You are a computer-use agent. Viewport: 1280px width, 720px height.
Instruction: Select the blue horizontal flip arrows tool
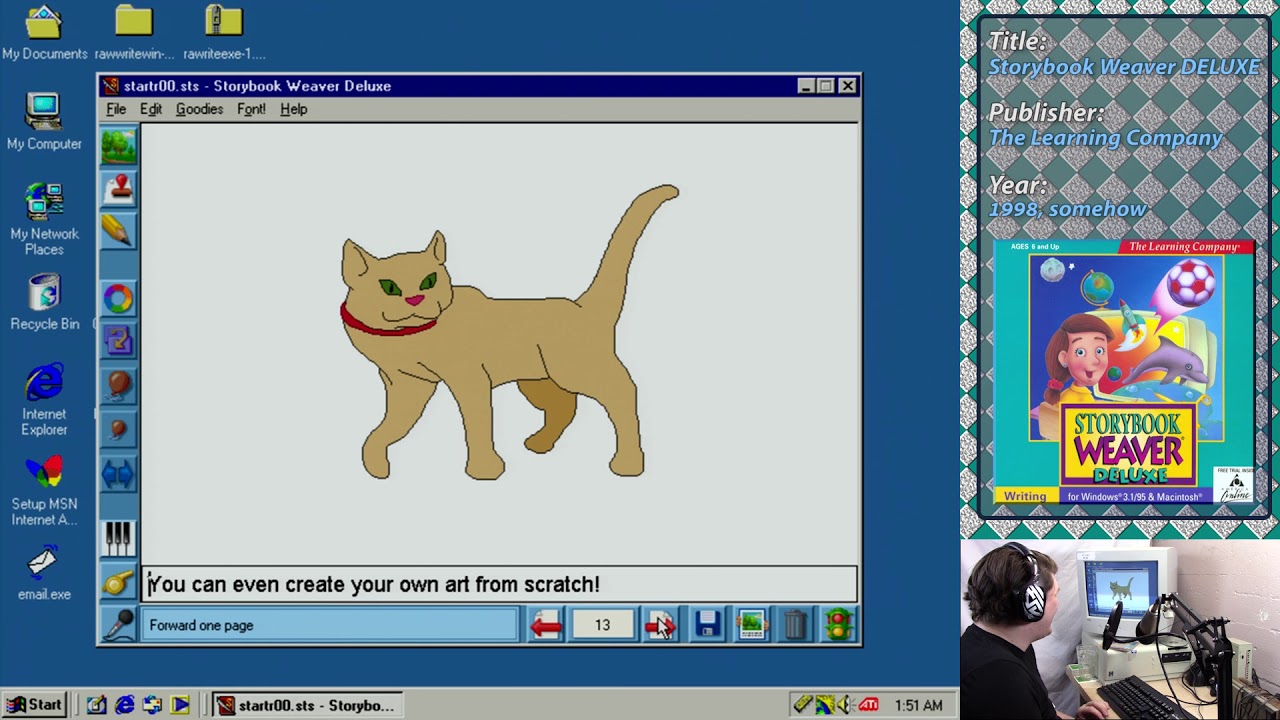[x=118, y=473]
